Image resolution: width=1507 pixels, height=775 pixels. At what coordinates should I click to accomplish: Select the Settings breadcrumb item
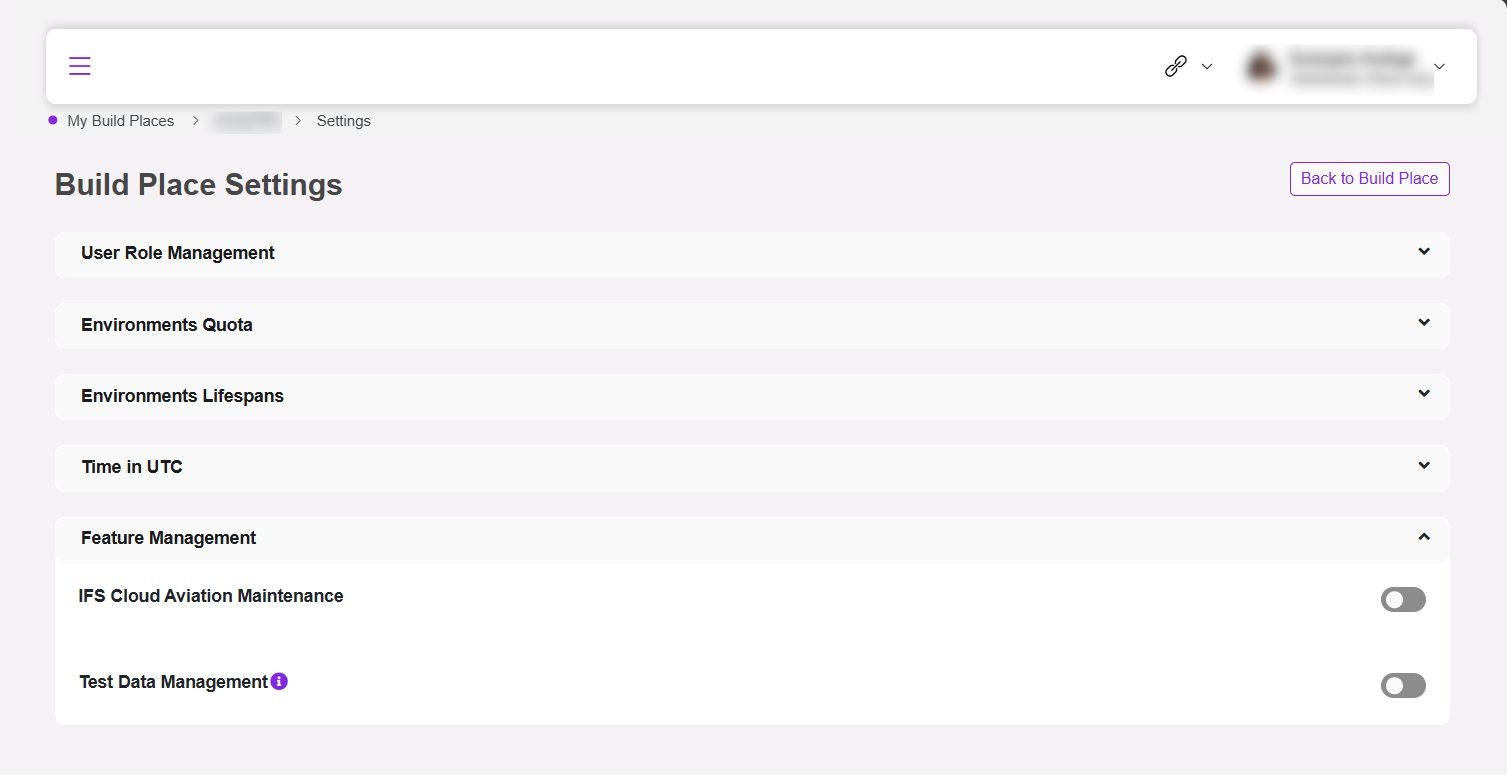pos(344,121)
